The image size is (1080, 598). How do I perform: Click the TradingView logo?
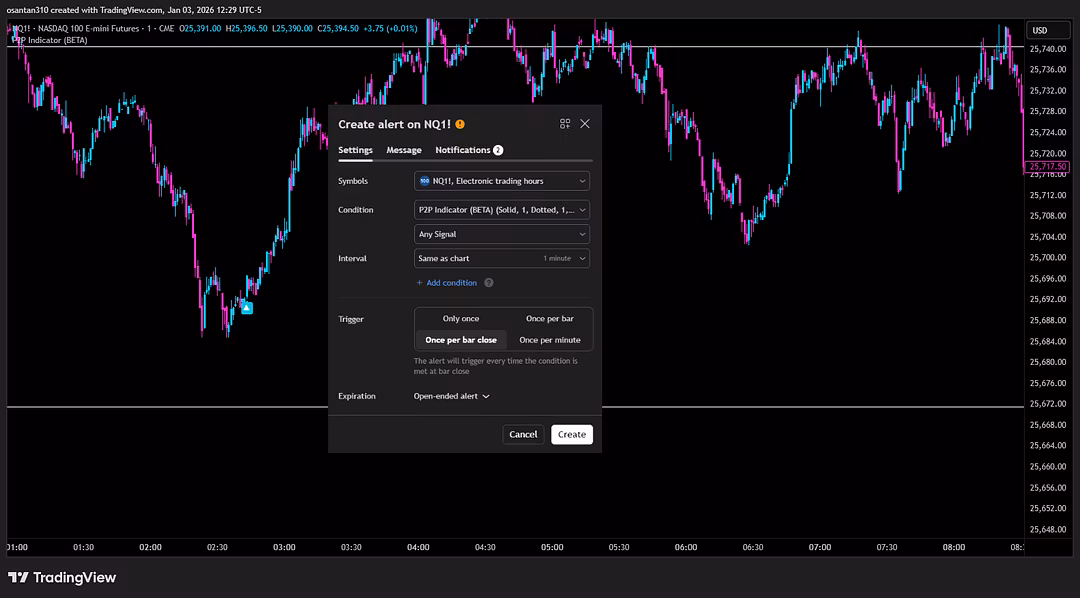click(62, 577)
